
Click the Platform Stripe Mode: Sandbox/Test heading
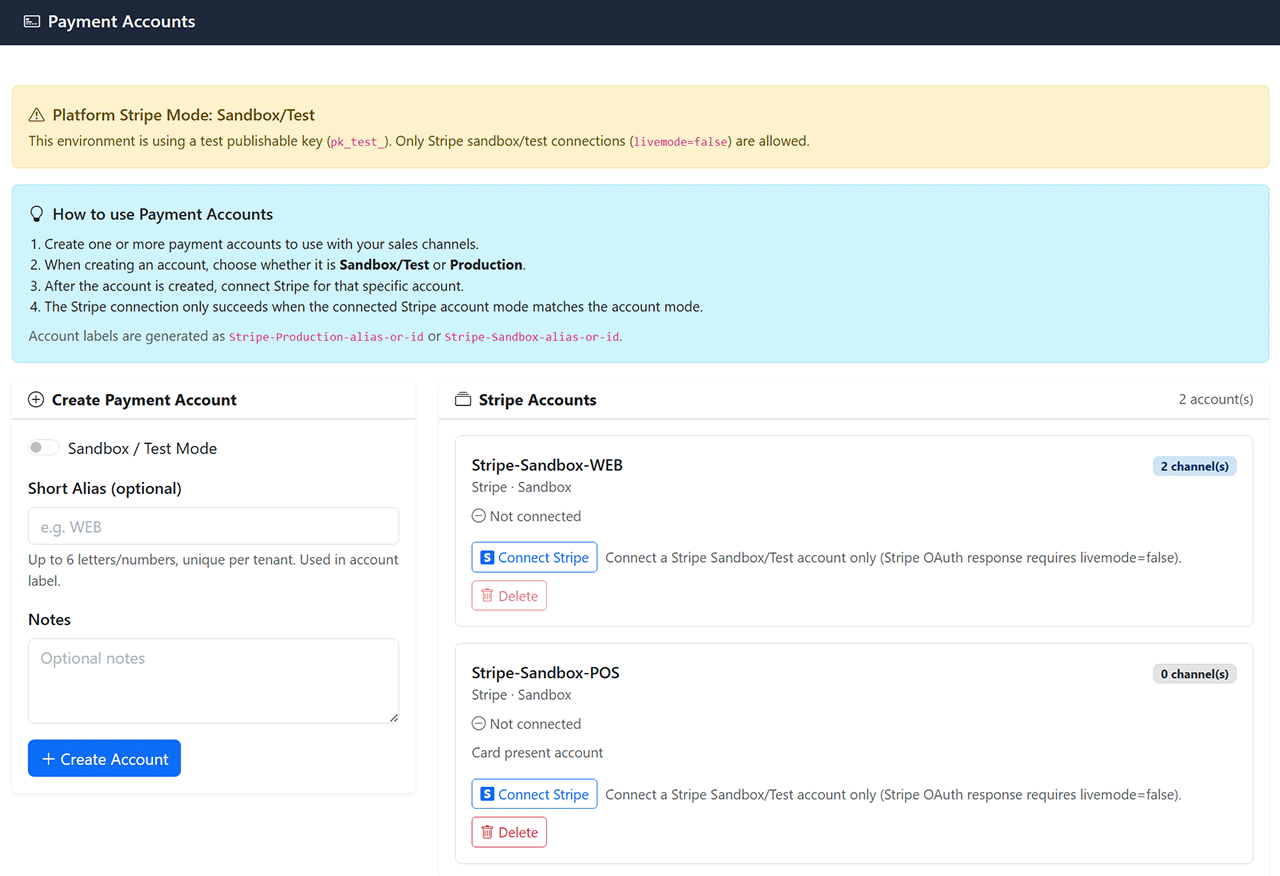(x=184, y=115)
